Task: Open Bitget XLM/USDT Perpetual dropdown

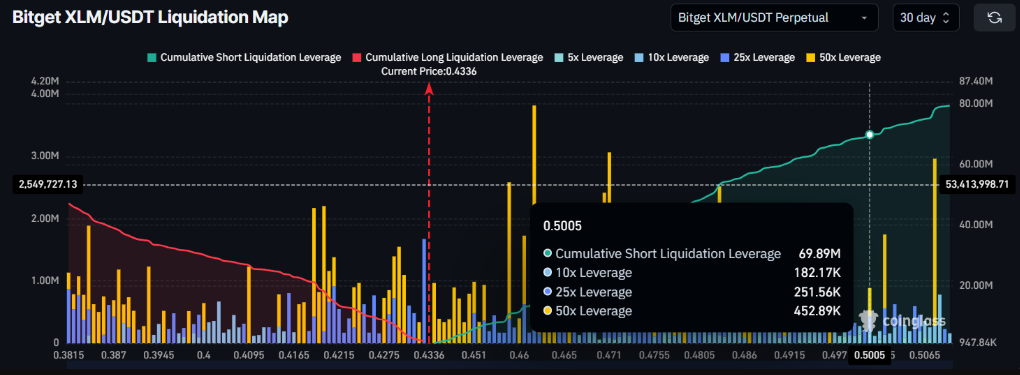Action: click(x=774, y=18)
